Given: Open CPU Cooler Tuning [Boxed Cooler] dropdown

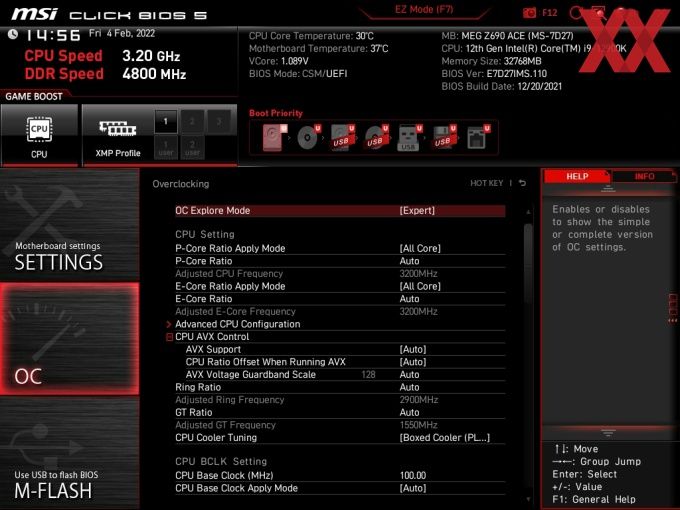Looking at the screenshot, I should point(445,438).
